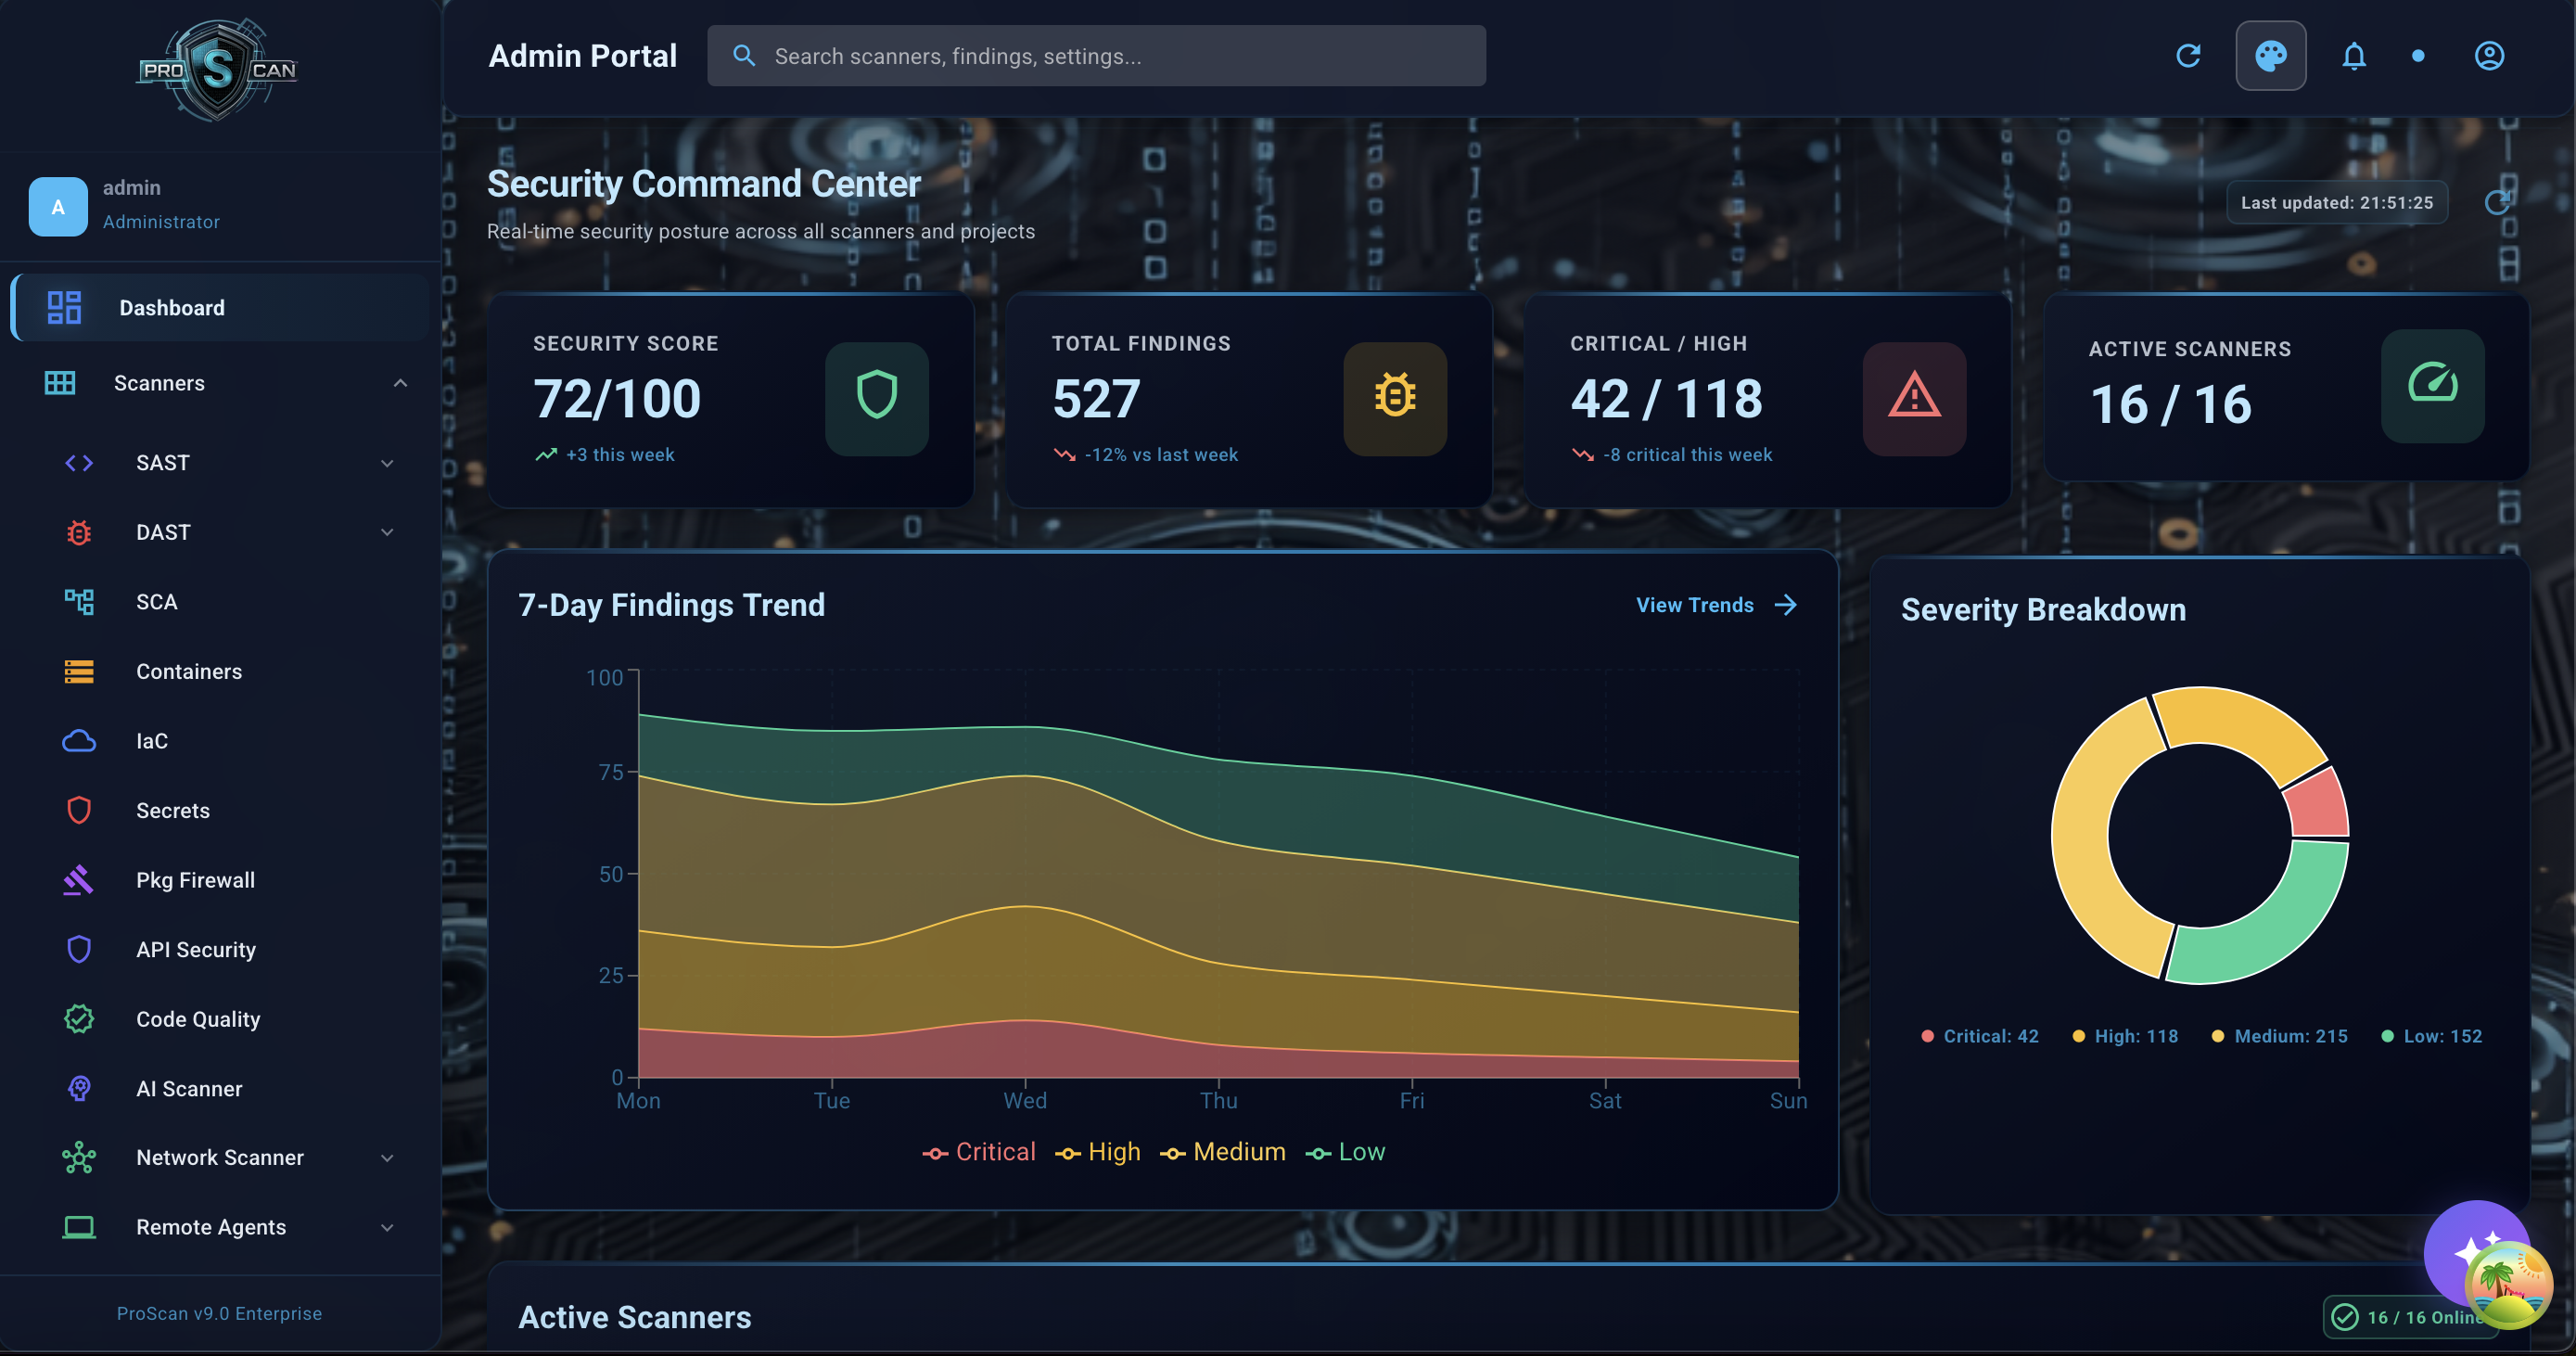Click the refresh icon in top header

(2188, 56)
